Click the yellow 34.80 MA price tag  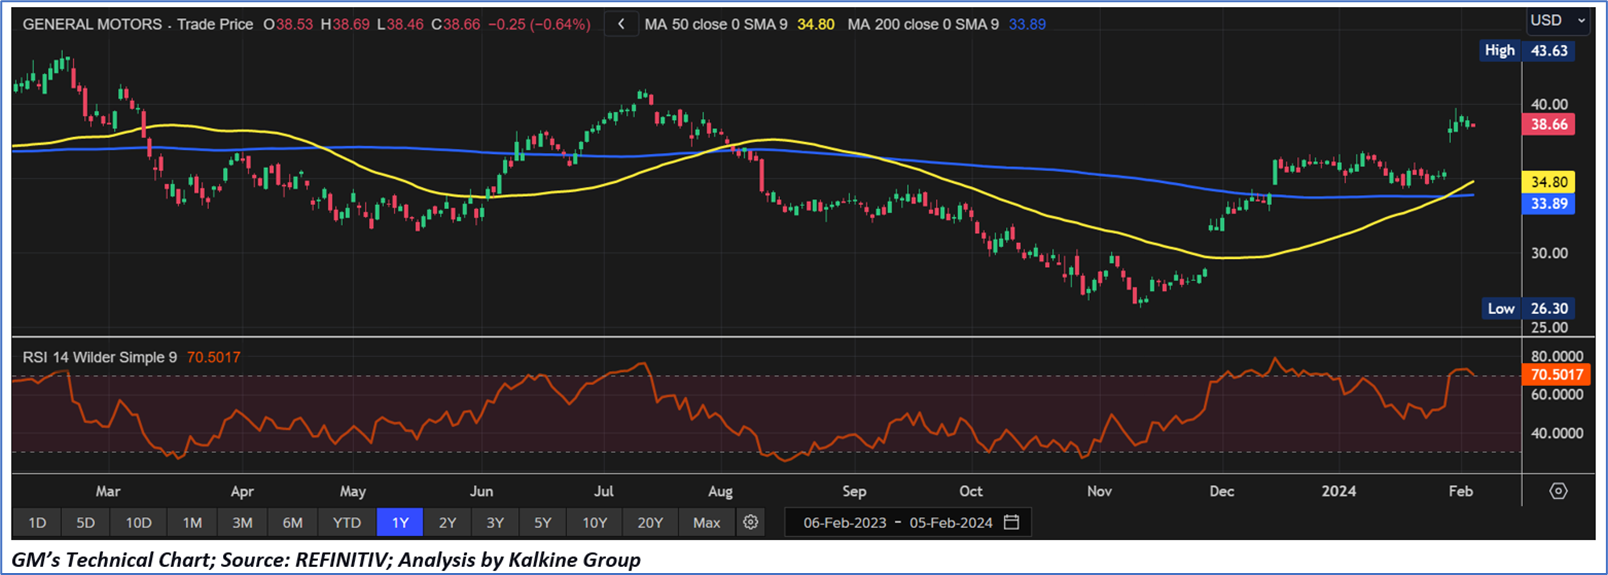[1548, 182]
